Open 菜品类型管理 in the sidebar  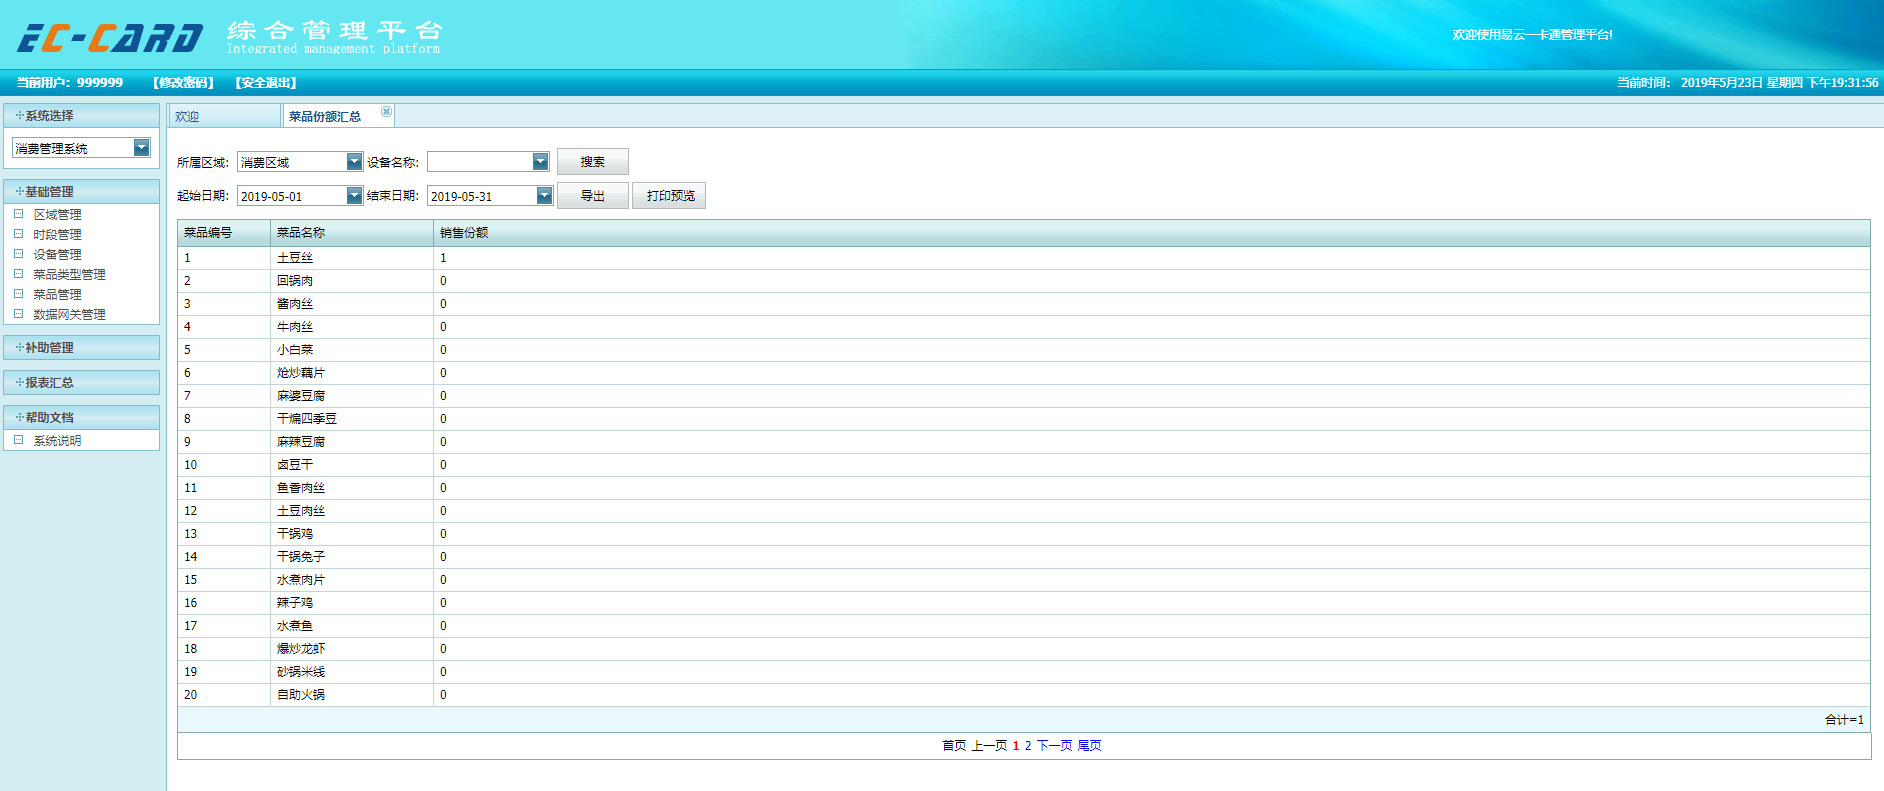(x=69, y=274)
